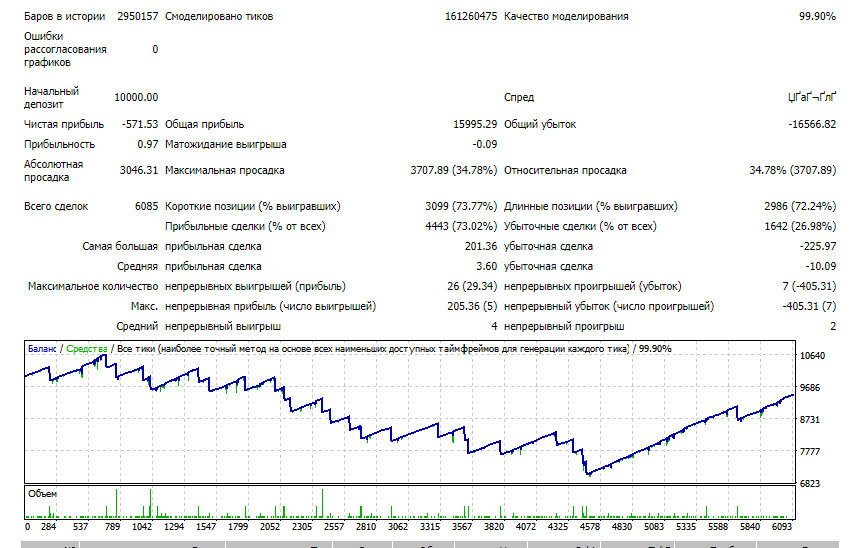Select the 'Максимальная просадка' label
Image resolution: width=857 pixels, height=548 pixels.
pos(225,170)
